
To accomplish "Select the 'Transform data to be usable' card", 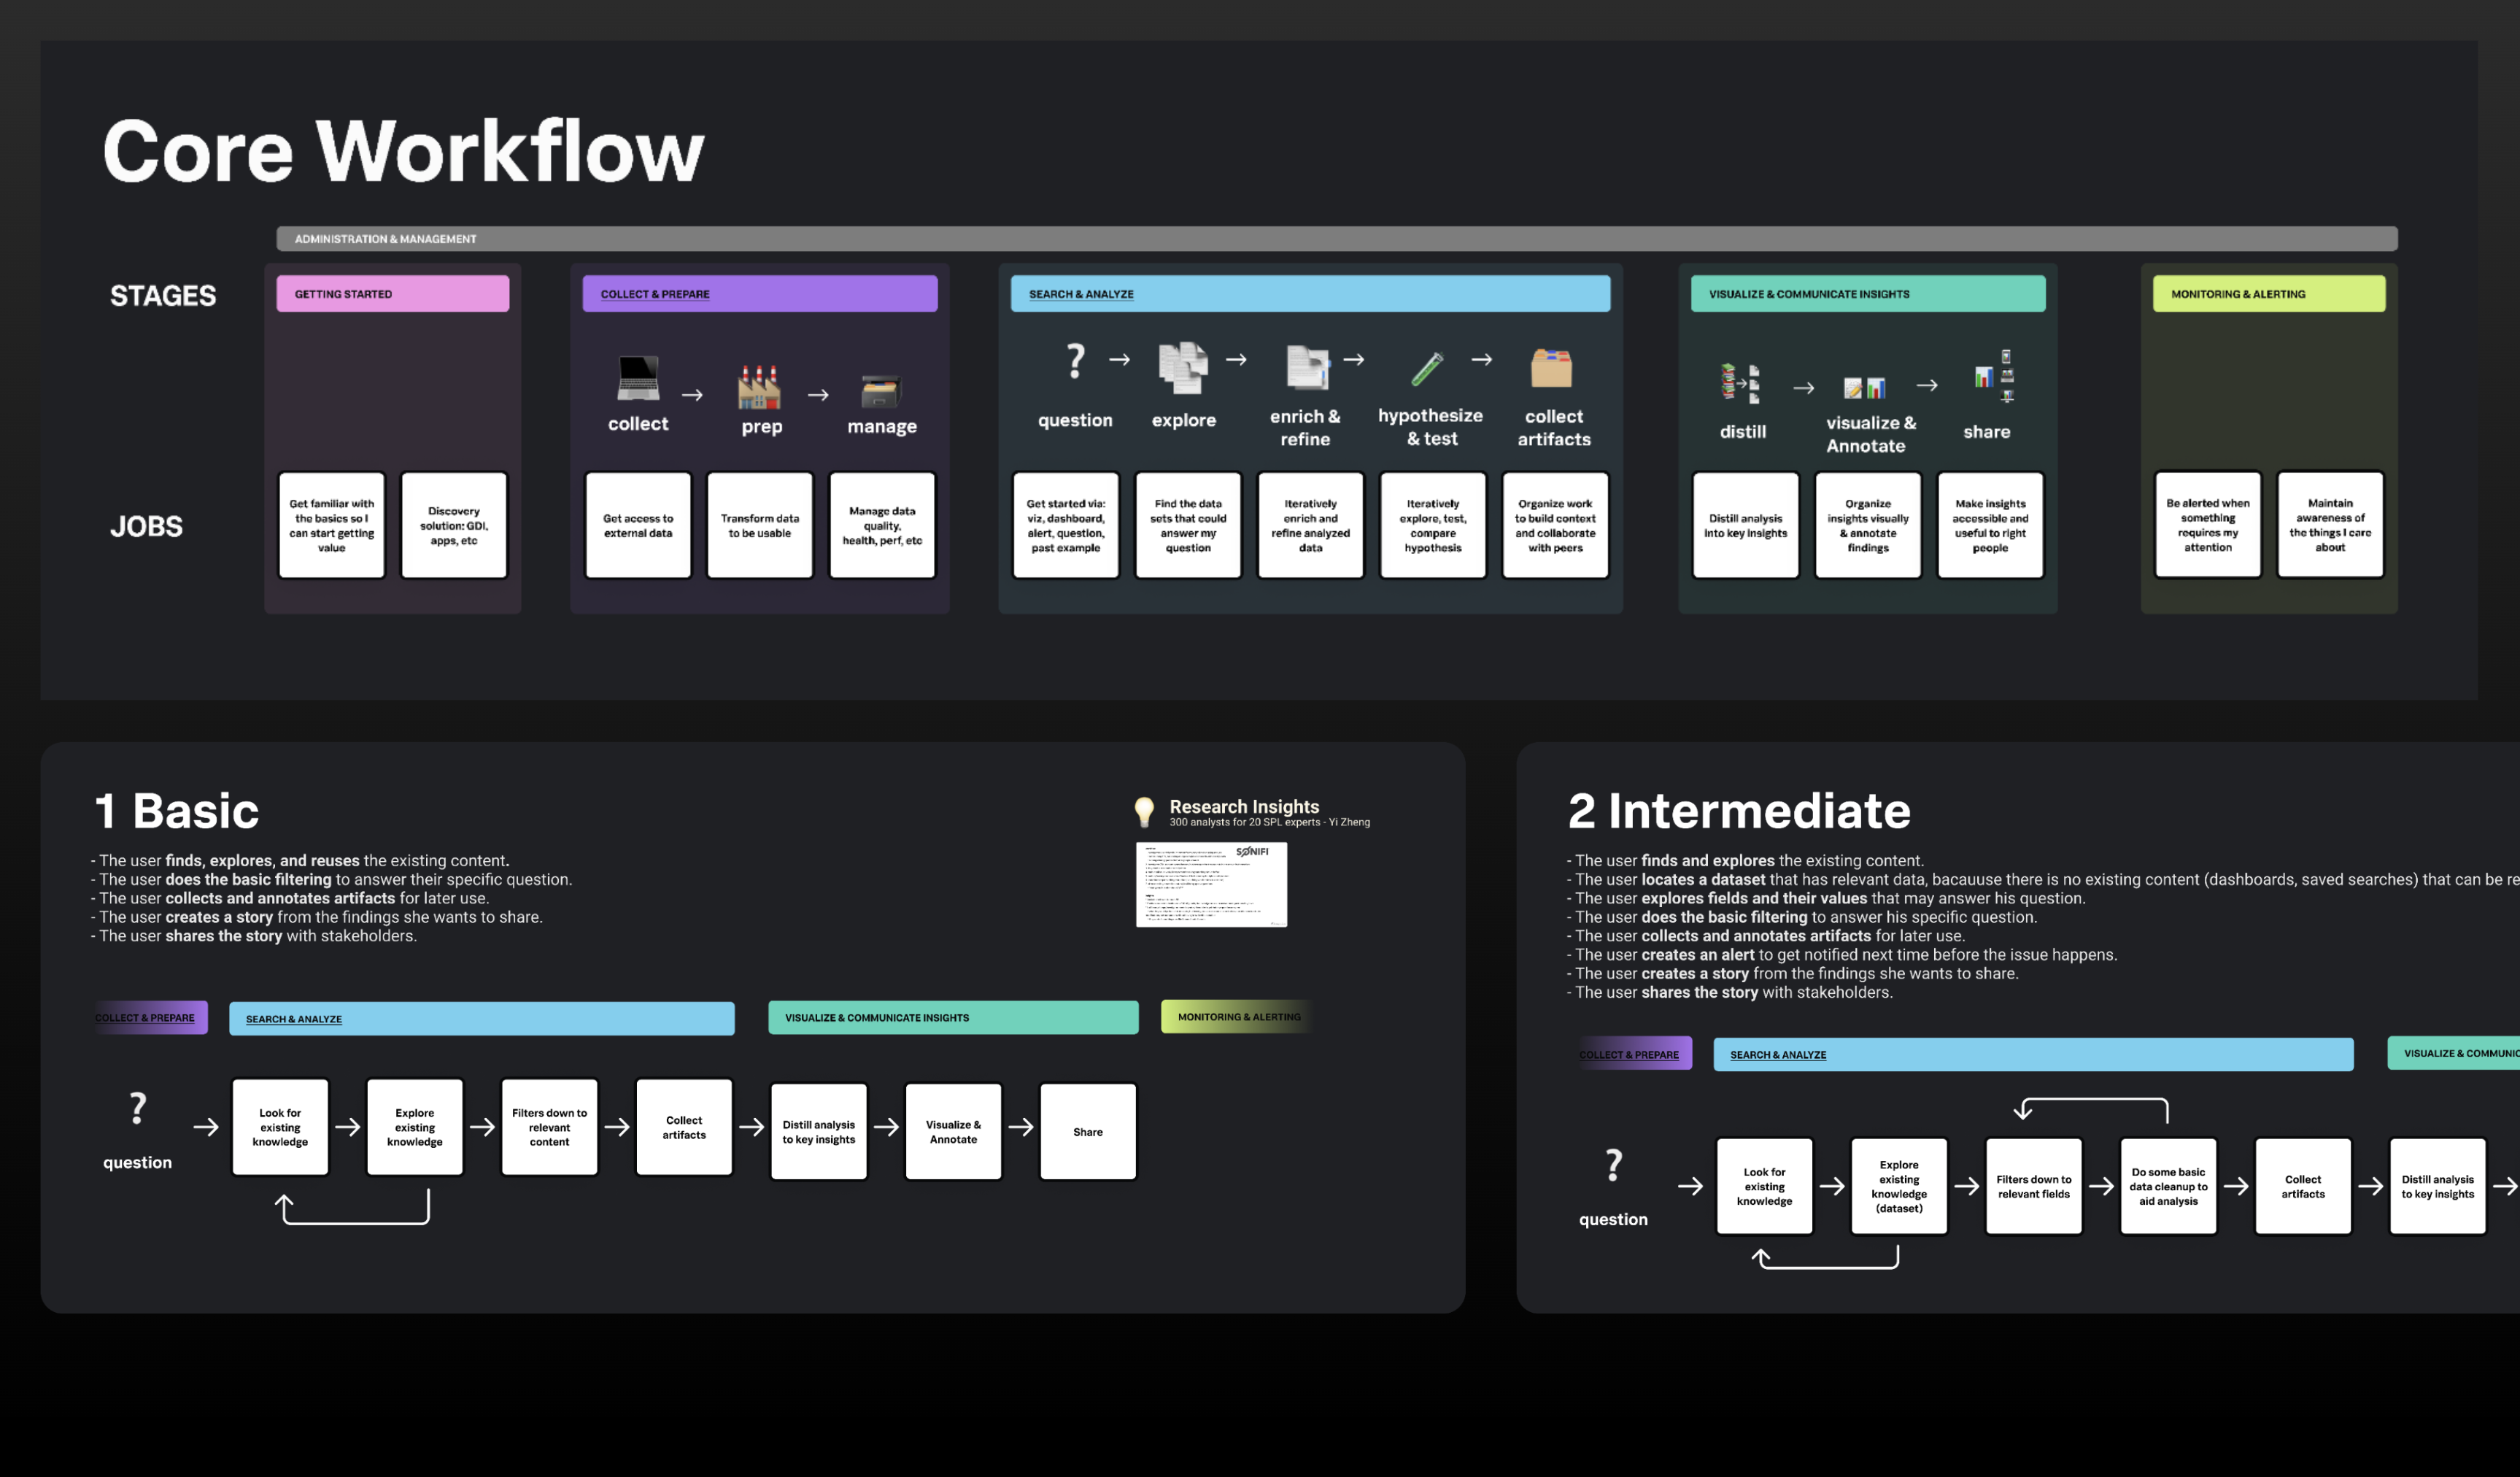I will click(759, 526).
